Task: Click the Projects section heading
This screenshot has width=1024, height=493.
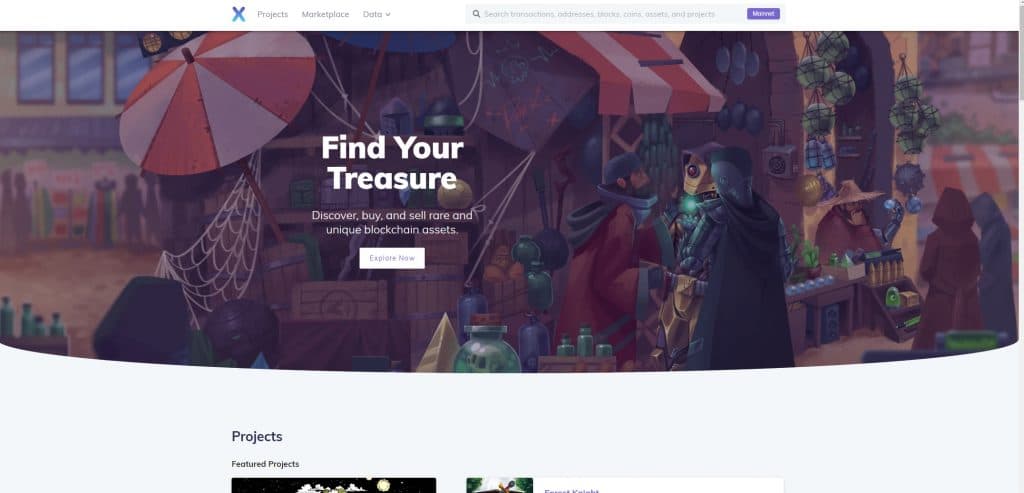Action: (257, 436)
